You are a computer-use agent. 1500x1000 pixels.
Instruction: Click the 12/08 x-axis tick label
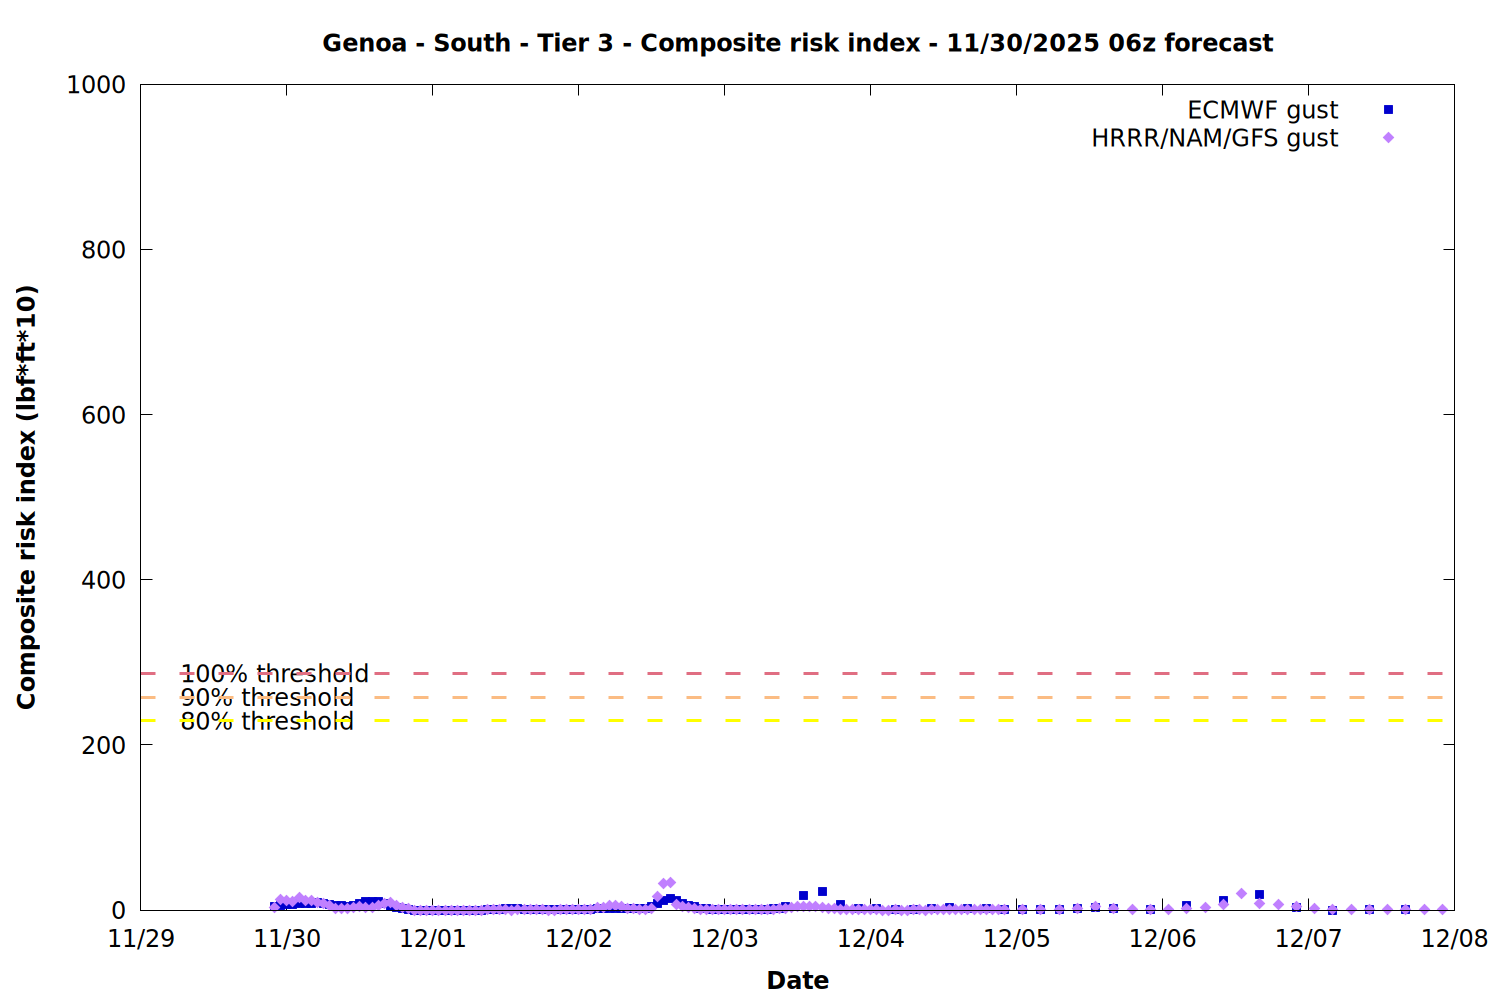coord(1454,939)
